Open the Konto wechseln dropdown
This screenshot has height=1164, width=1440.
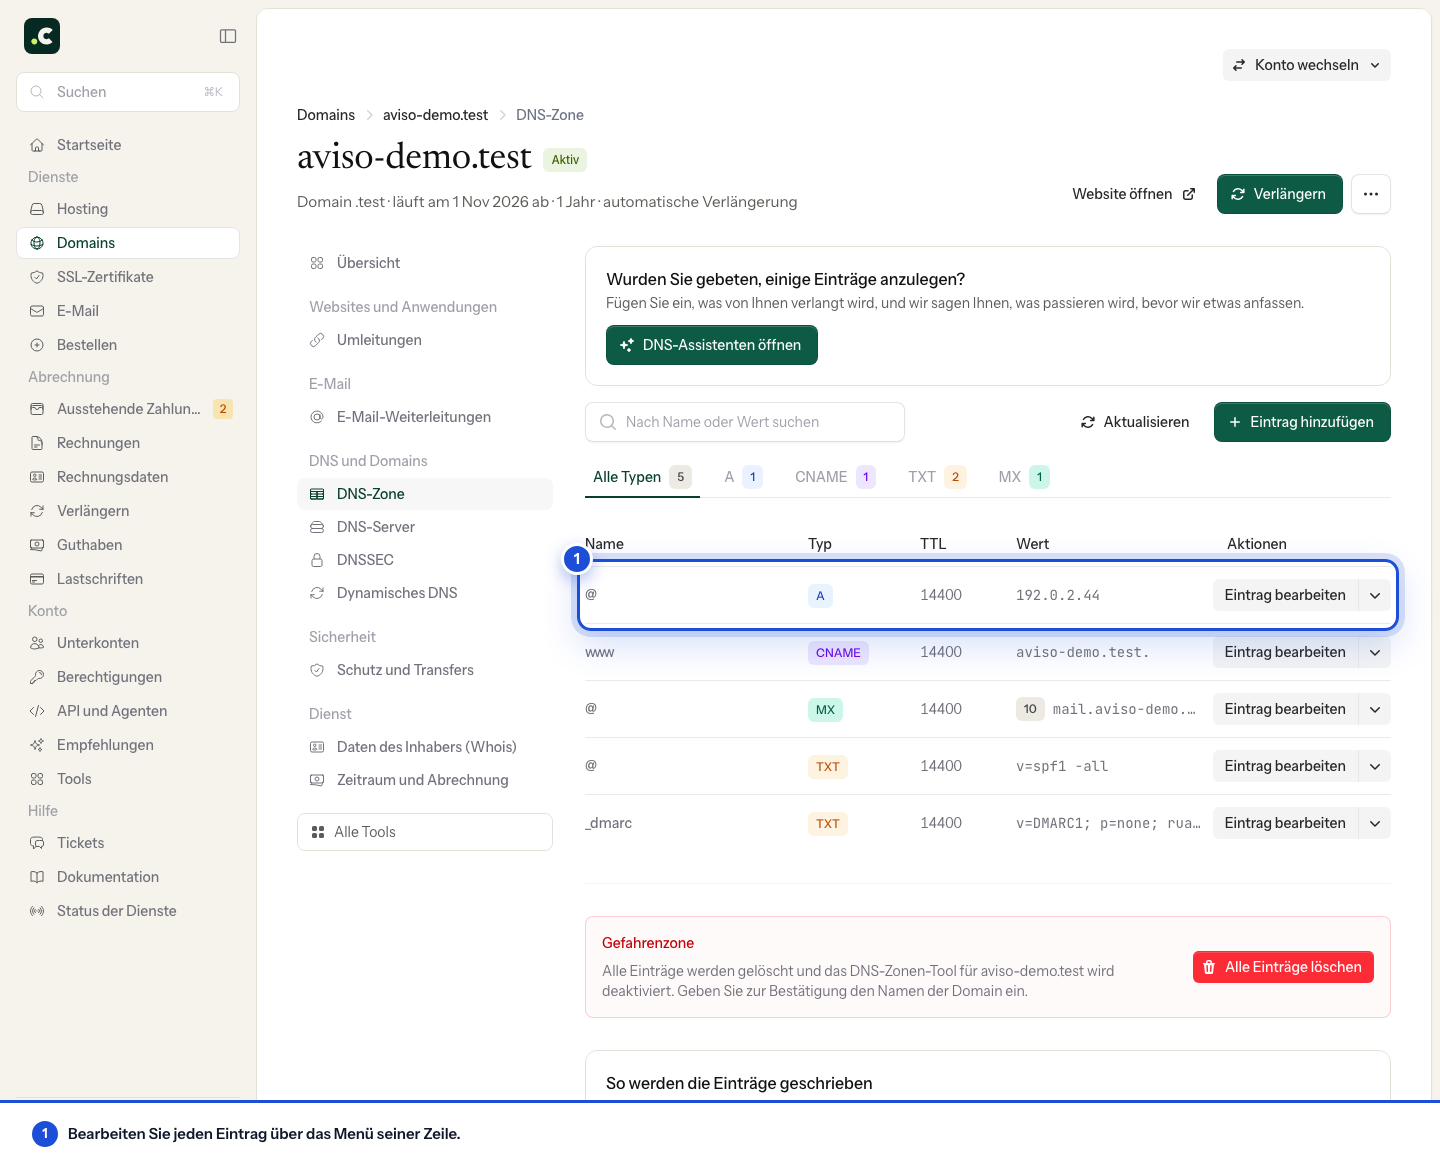tap(1306, 65)
